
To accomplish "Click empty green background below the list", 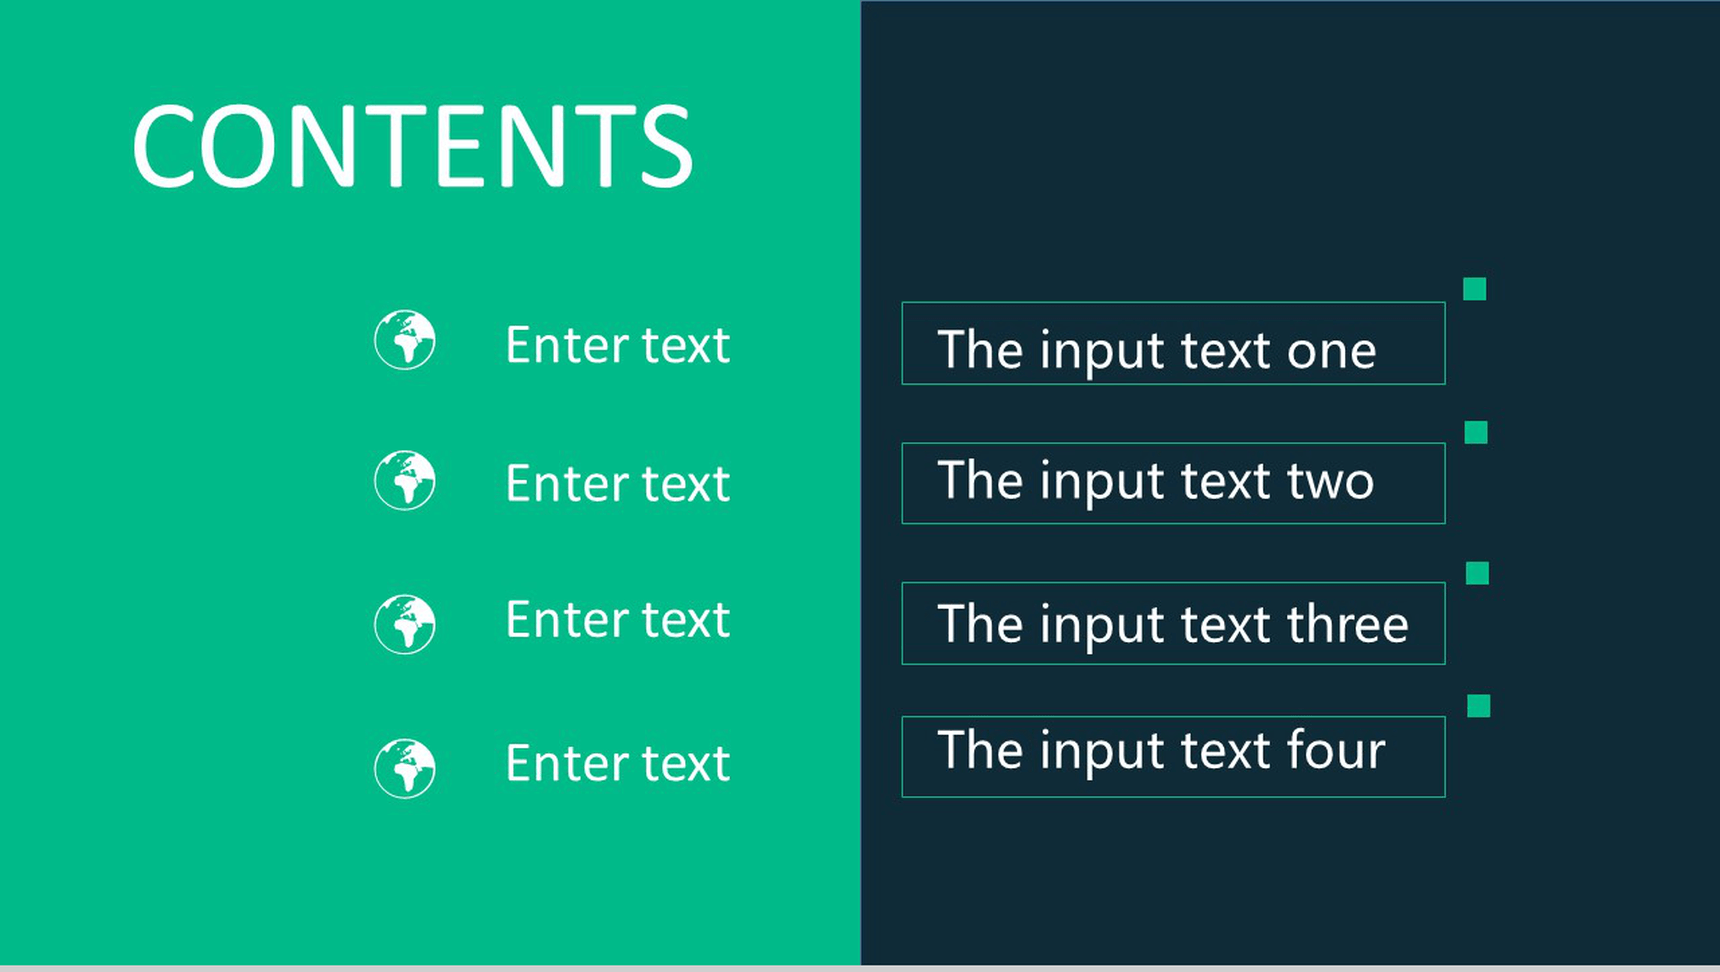I will pyautogui.click(x=430, y=890).
